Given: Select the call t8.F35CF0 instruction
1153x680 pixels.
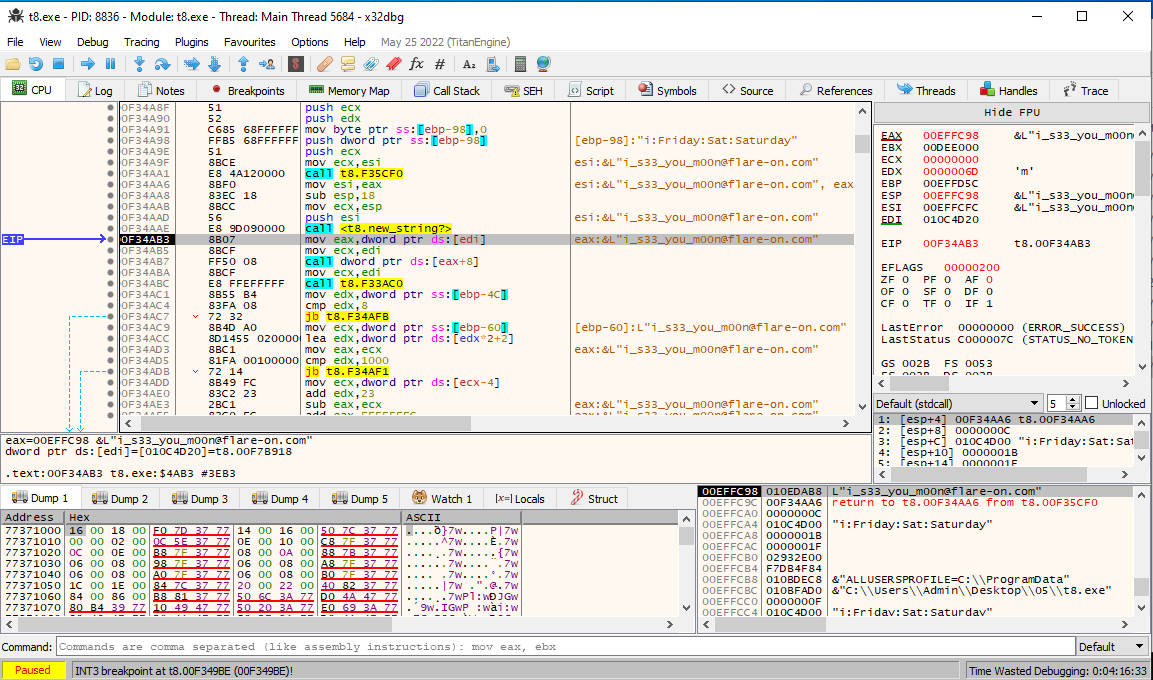Looking at the screenshot, I should click(354, 173).
